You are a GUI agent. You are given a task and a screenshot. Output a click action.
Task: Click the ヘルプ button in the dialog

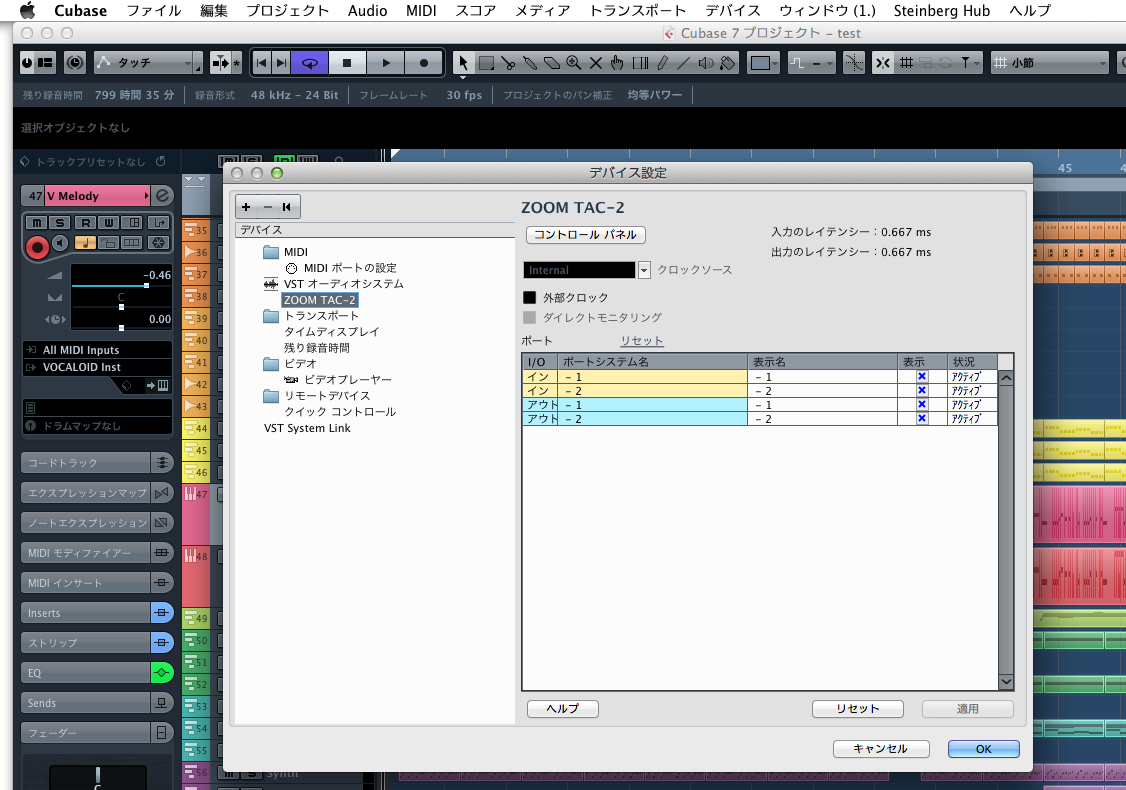(x=563, y=709)
